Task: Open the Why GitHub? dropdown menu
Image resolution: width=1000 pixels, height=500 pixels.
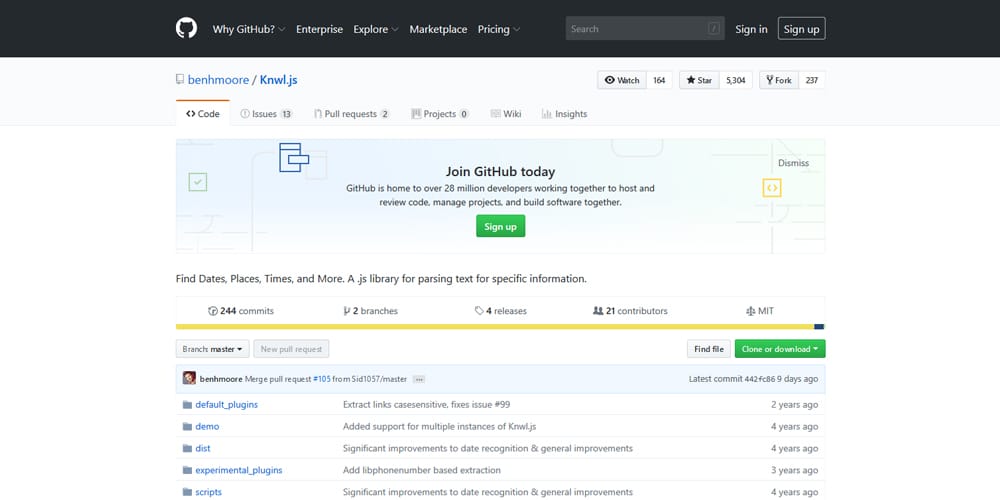Action: coord(249,29)
